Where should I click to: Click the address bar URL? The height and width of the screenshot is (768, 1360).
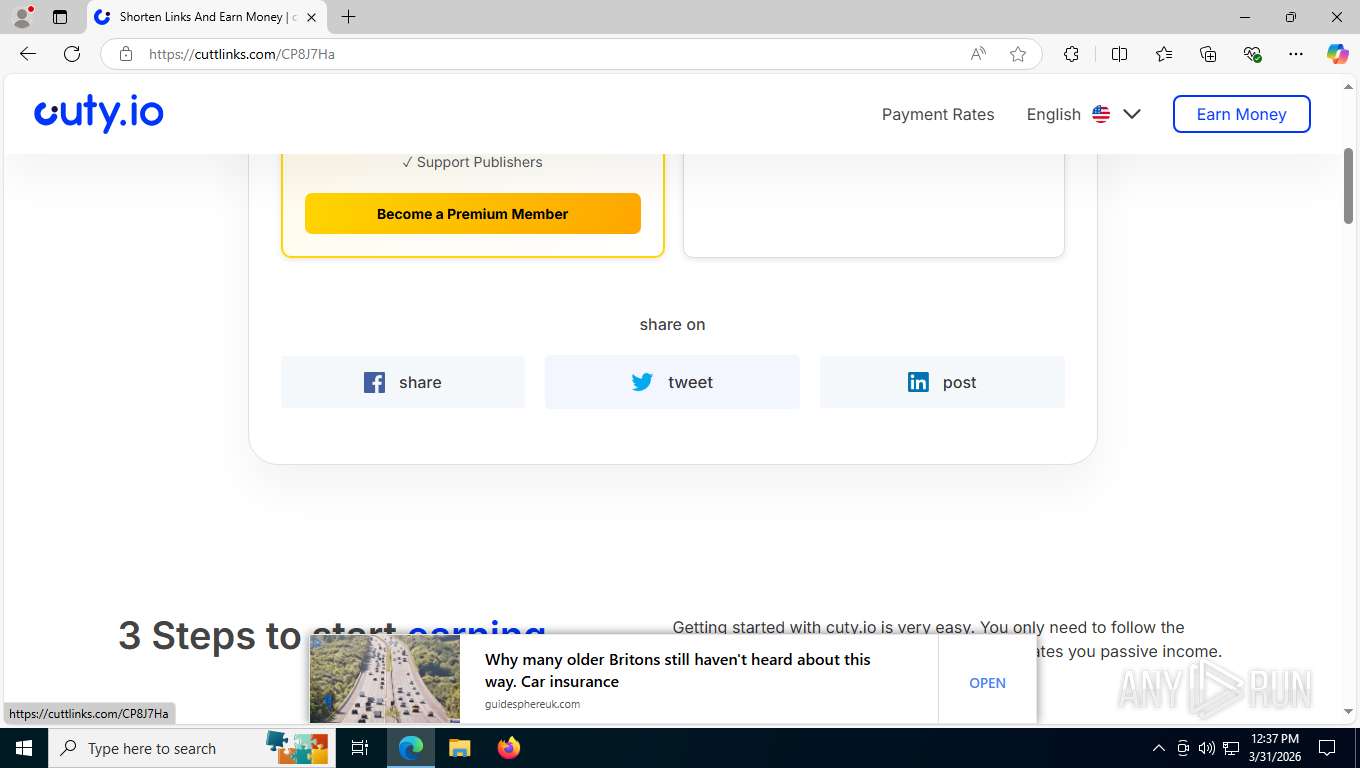click(242, 54)
